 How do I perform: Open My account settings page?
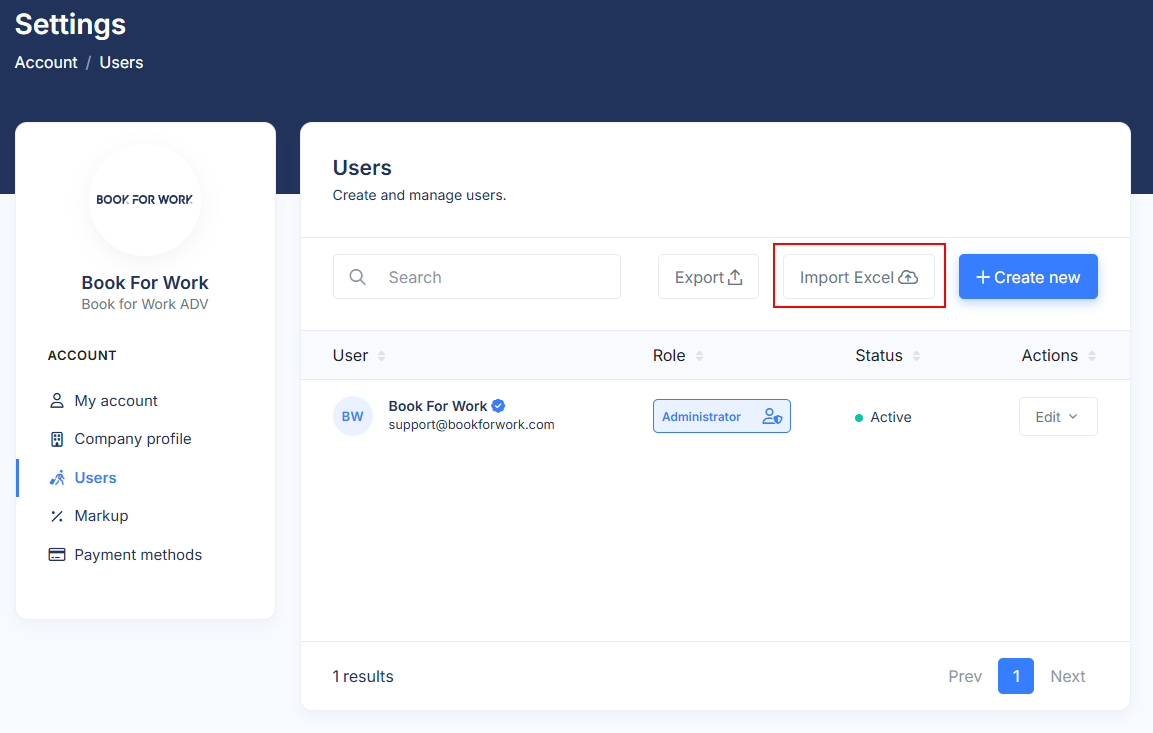[x=115, y=401]
